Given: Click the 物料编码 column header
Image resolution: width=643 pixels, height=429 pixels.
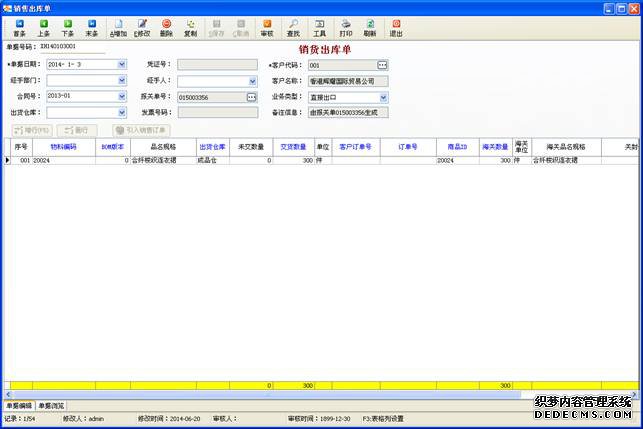Looking at the screenshot, I should [x=63, y=146].
